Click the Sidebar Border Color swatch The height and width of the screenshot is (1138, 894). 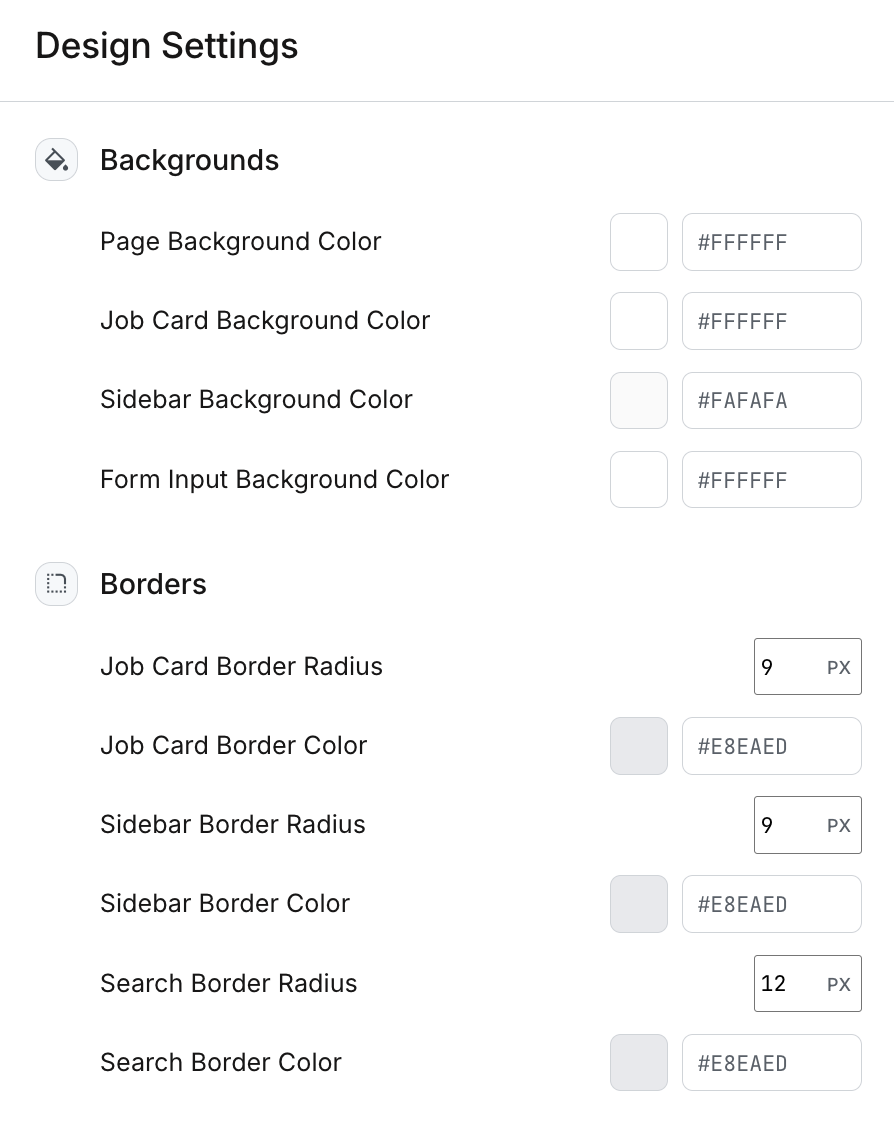tap(639, 904)
